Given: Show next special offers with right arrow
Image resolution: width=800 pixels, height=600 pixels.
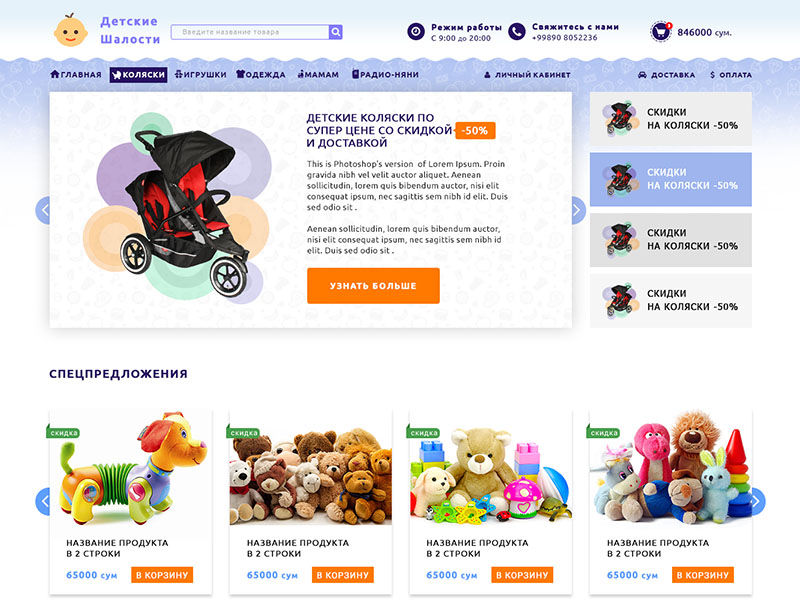Looking at the screenshot, I should point(758,502).
